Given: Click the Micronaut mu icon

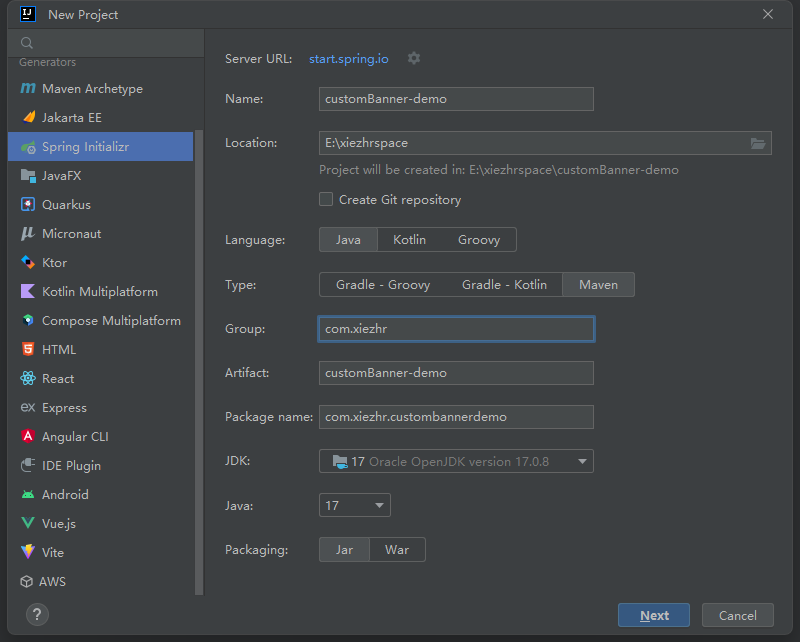Looking at the screenshot, I should [28, 234].
